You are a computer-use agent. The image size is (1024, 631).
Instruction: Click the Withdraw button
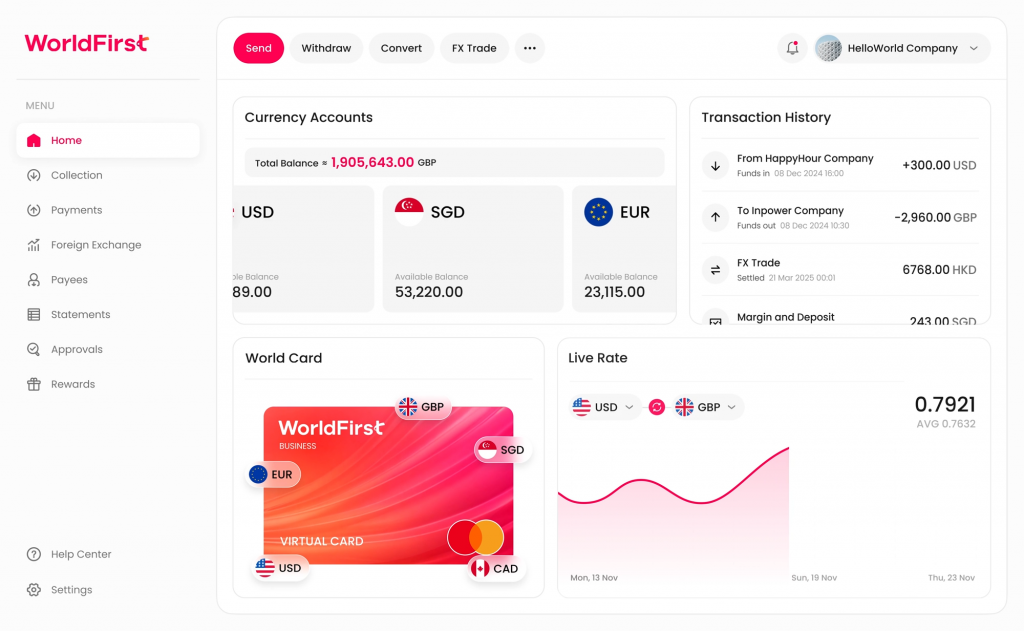point(326,48)
